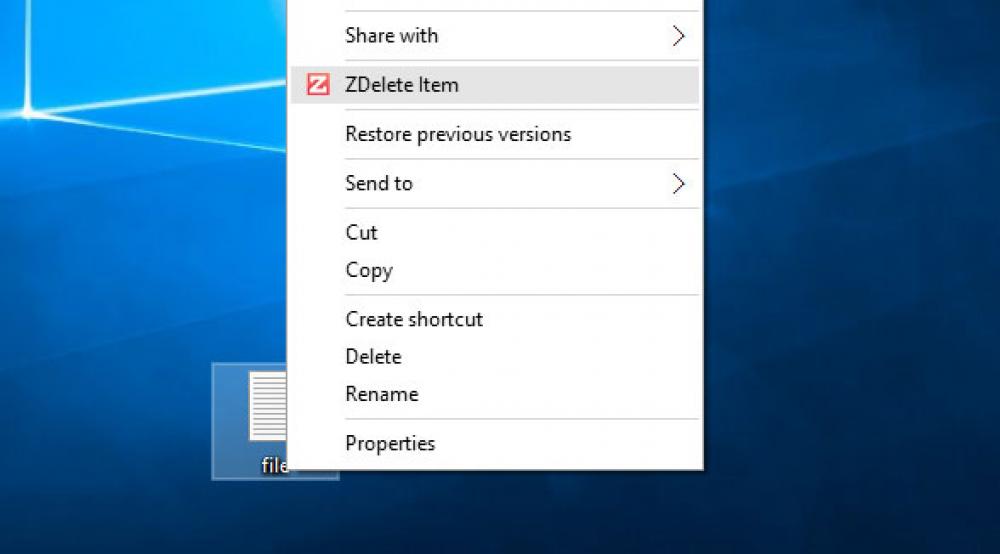
Task: Open Properties from the context menu
Action: click(495, 444)
